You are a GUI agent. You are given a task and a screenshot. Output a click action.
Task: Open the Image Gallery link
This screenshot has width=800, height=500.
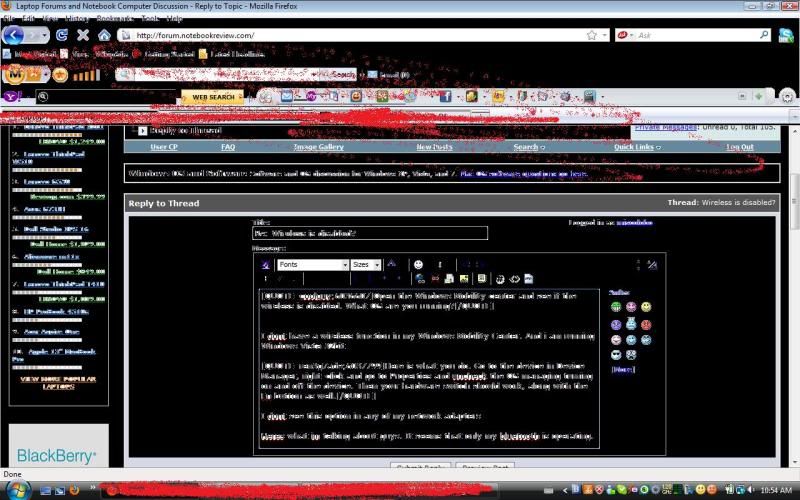pos(318,147)
